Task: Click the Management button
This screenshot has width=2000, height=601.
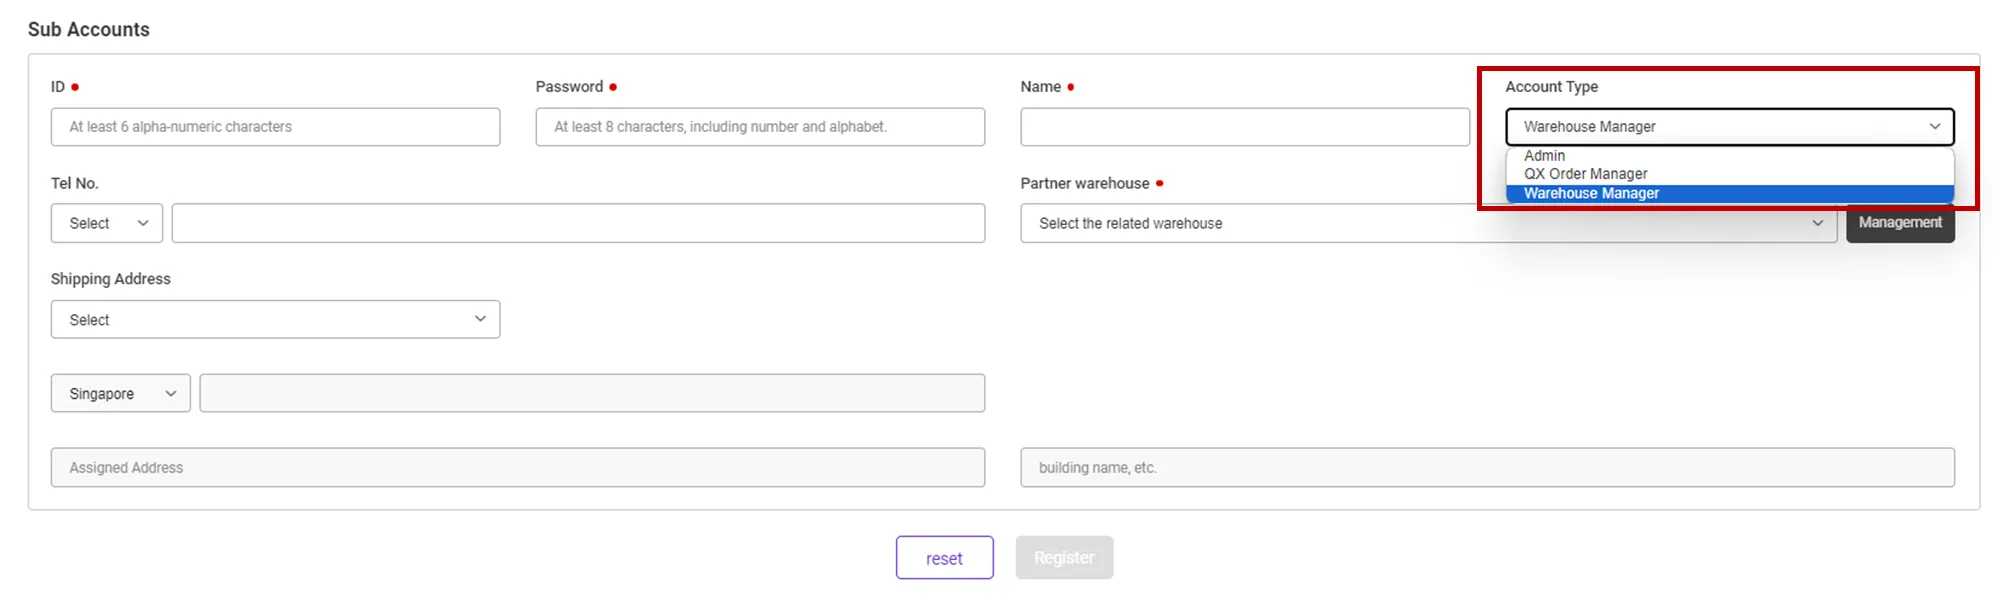Action: coord(1899,223)
